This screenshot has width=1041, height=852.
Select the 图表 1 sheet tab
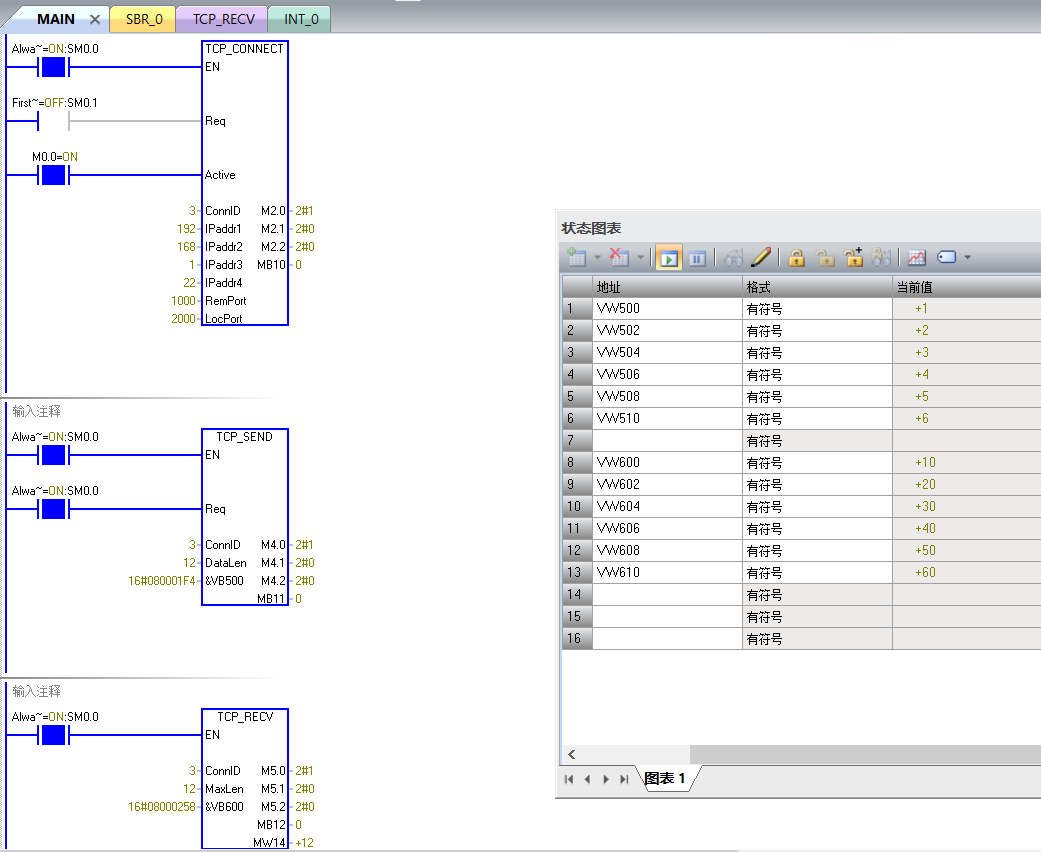tap(666, 779)
